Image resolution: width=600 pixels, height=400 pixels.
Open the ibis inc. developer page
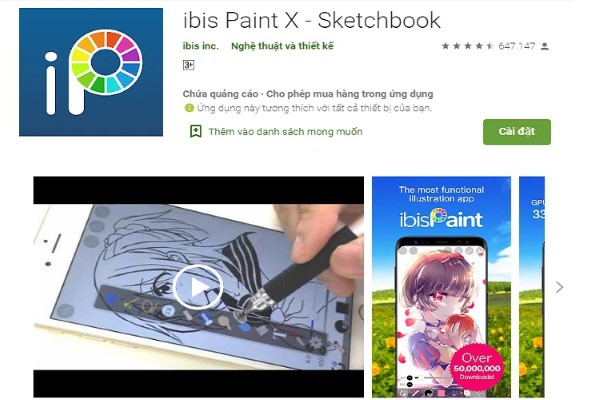[x=201, y=46]
